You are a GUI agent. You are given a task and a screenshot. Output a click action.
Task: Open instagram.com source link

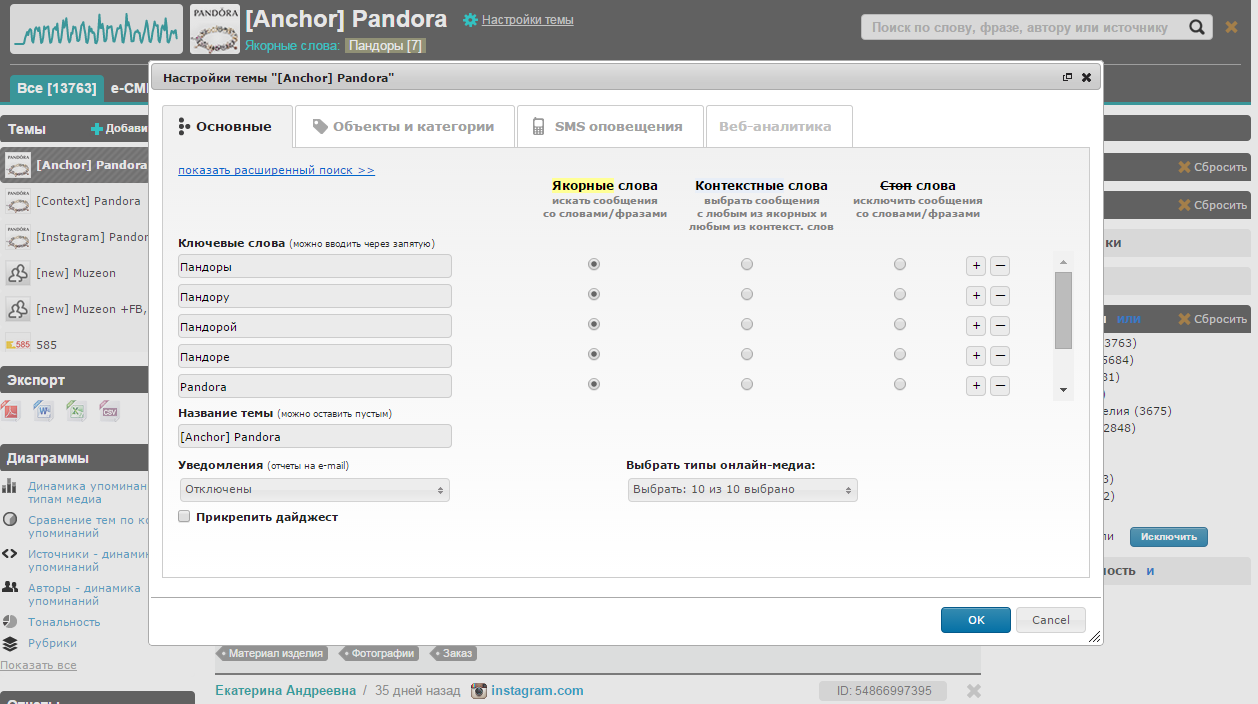pos(537,691)
